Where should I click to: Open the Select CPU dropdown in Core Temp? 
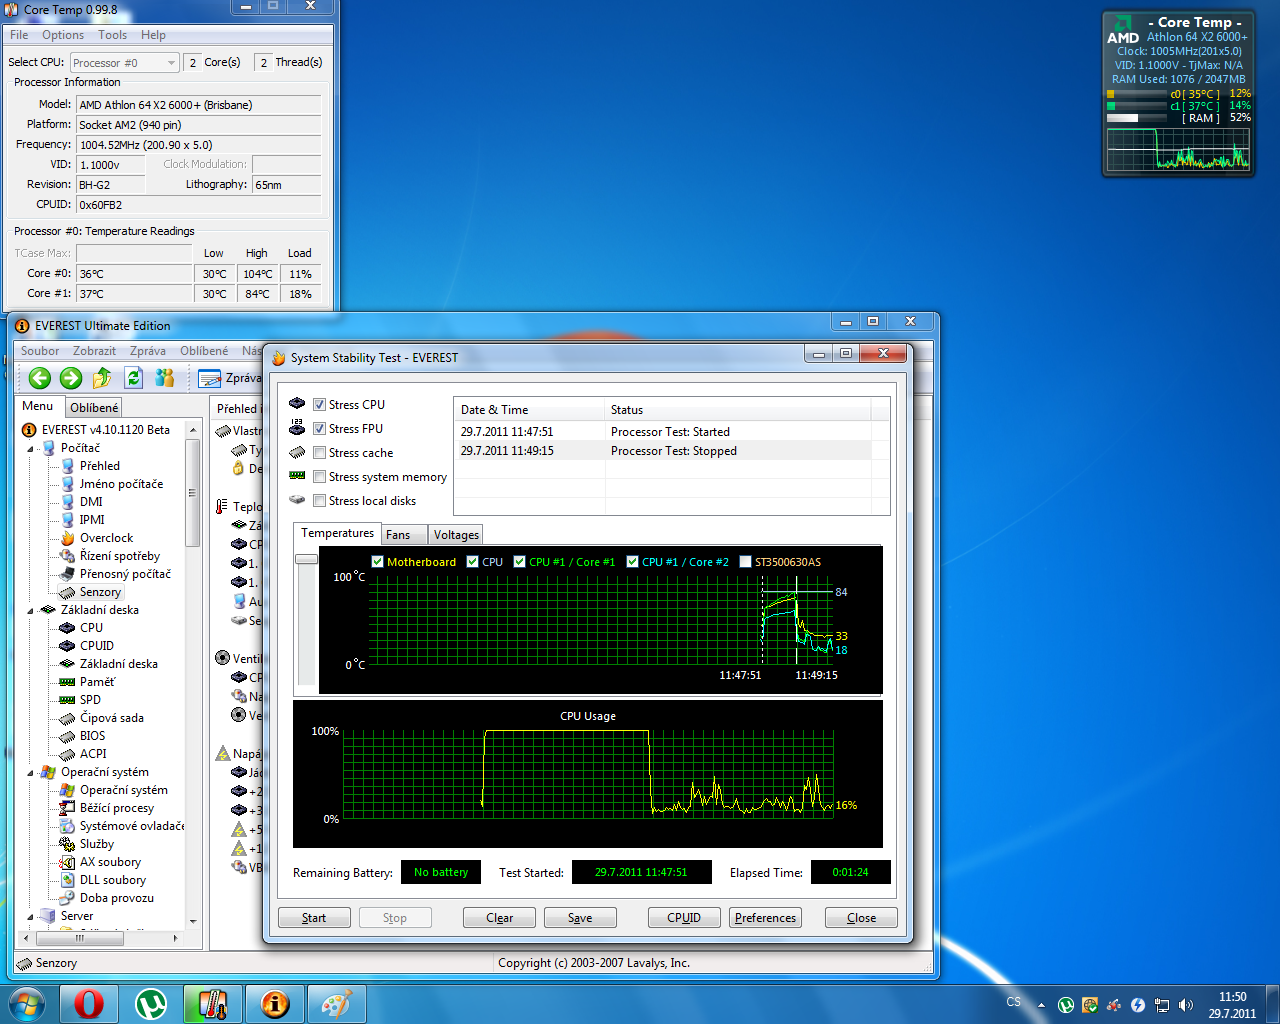[124, 63]
